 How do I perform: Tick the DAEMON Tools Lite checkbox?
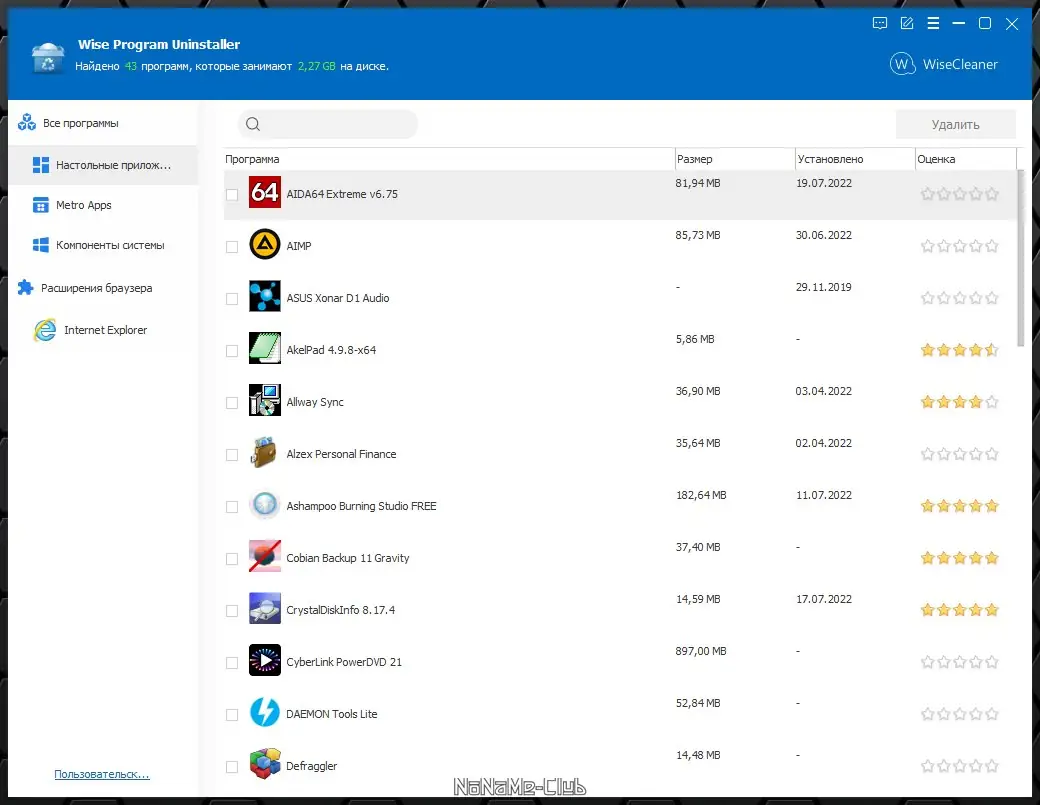tap(231, 715)
